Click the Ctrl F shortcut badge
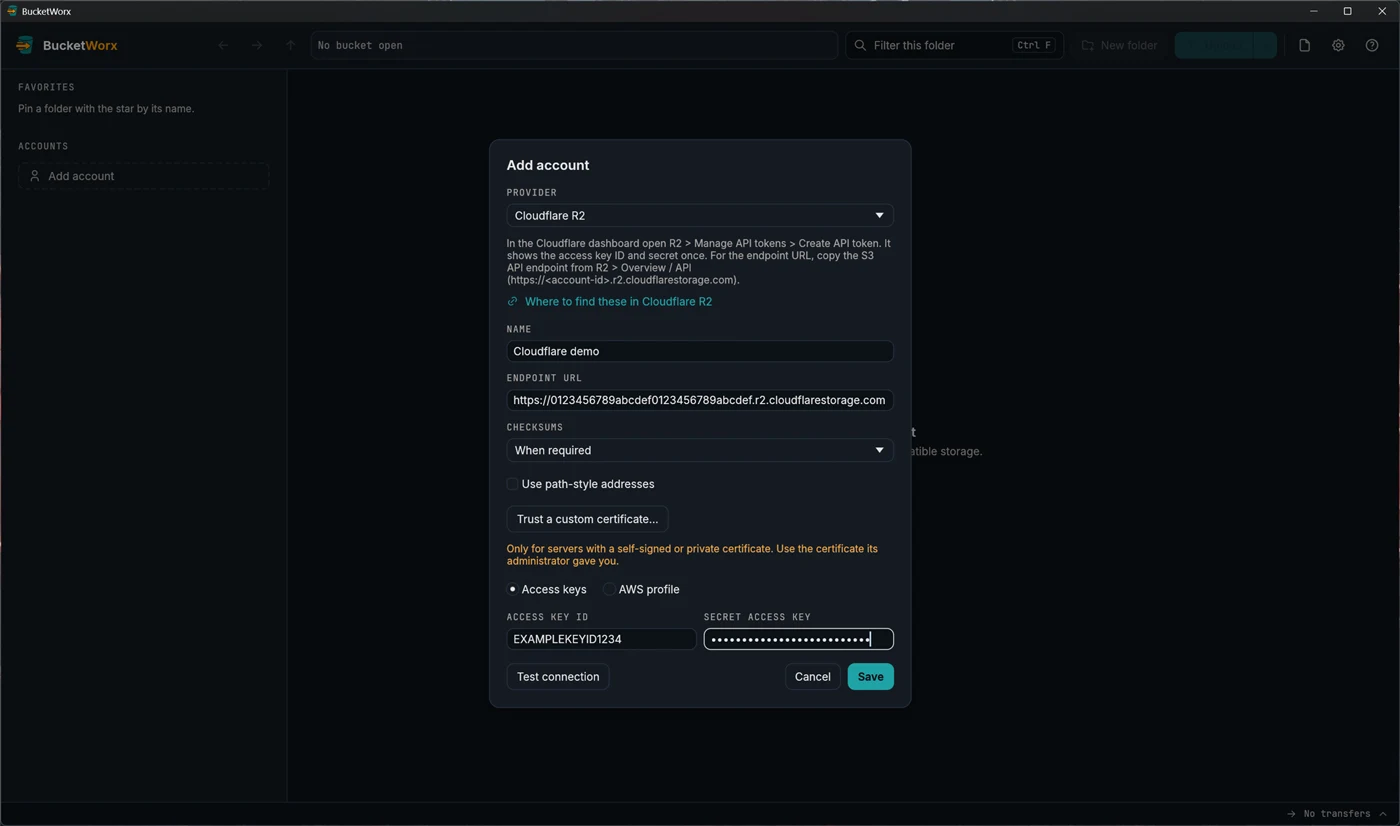This screenshot has width=1400, height=826. 1033,45
